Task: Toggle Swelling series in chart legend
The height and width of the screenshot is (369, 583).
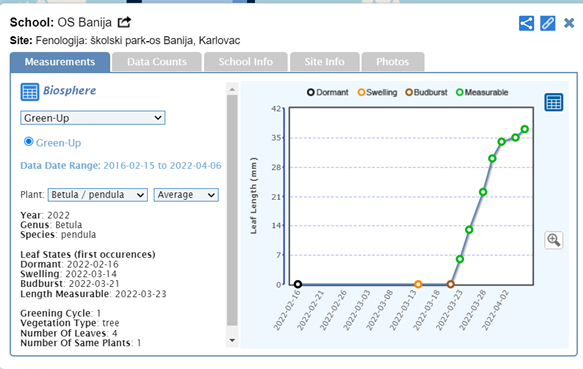Action: coord(377,92)
